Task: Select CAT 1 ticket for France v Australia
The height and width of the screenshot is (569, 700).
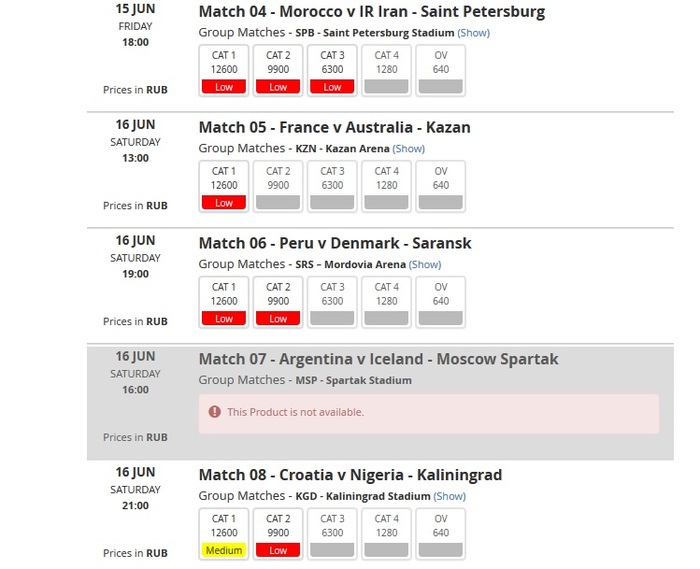Action: pos(224,187)
